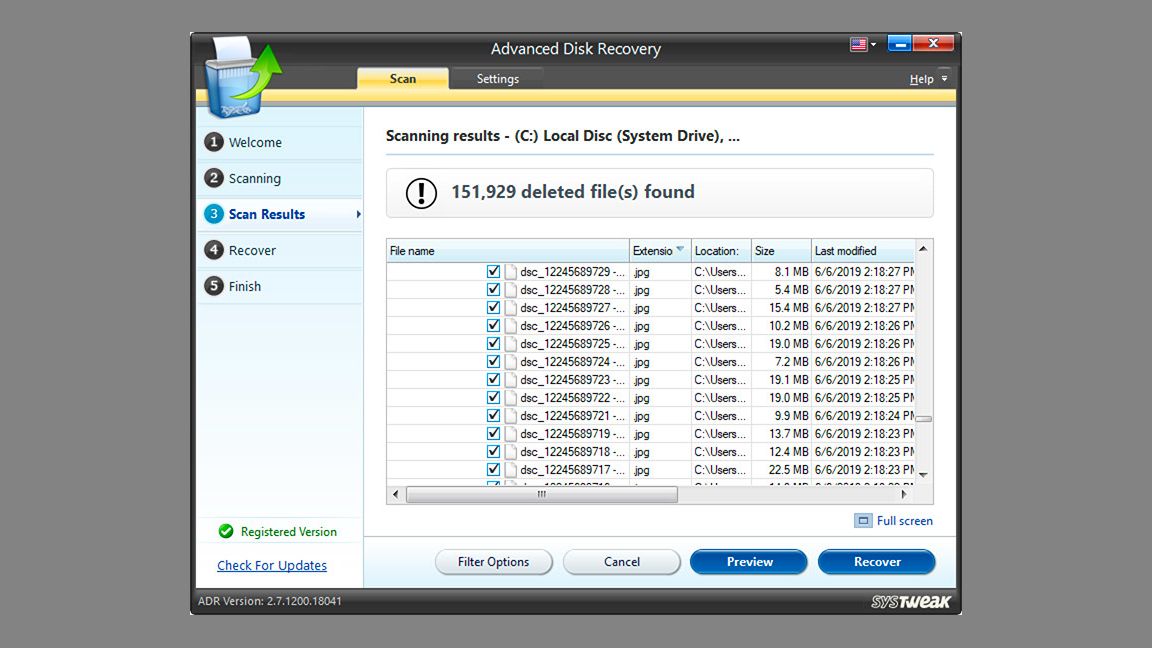
Task: Click the Recover button
Action: 876,562
